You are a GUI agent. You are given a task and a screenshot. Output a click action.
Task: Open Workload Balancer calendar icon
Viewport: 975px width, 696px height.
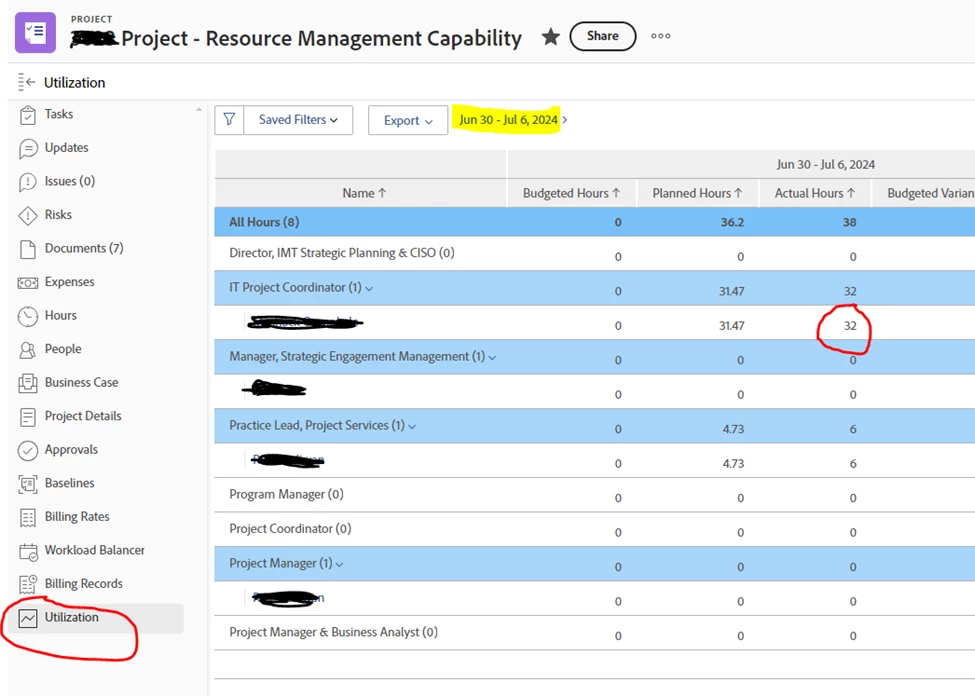[28, 551]
